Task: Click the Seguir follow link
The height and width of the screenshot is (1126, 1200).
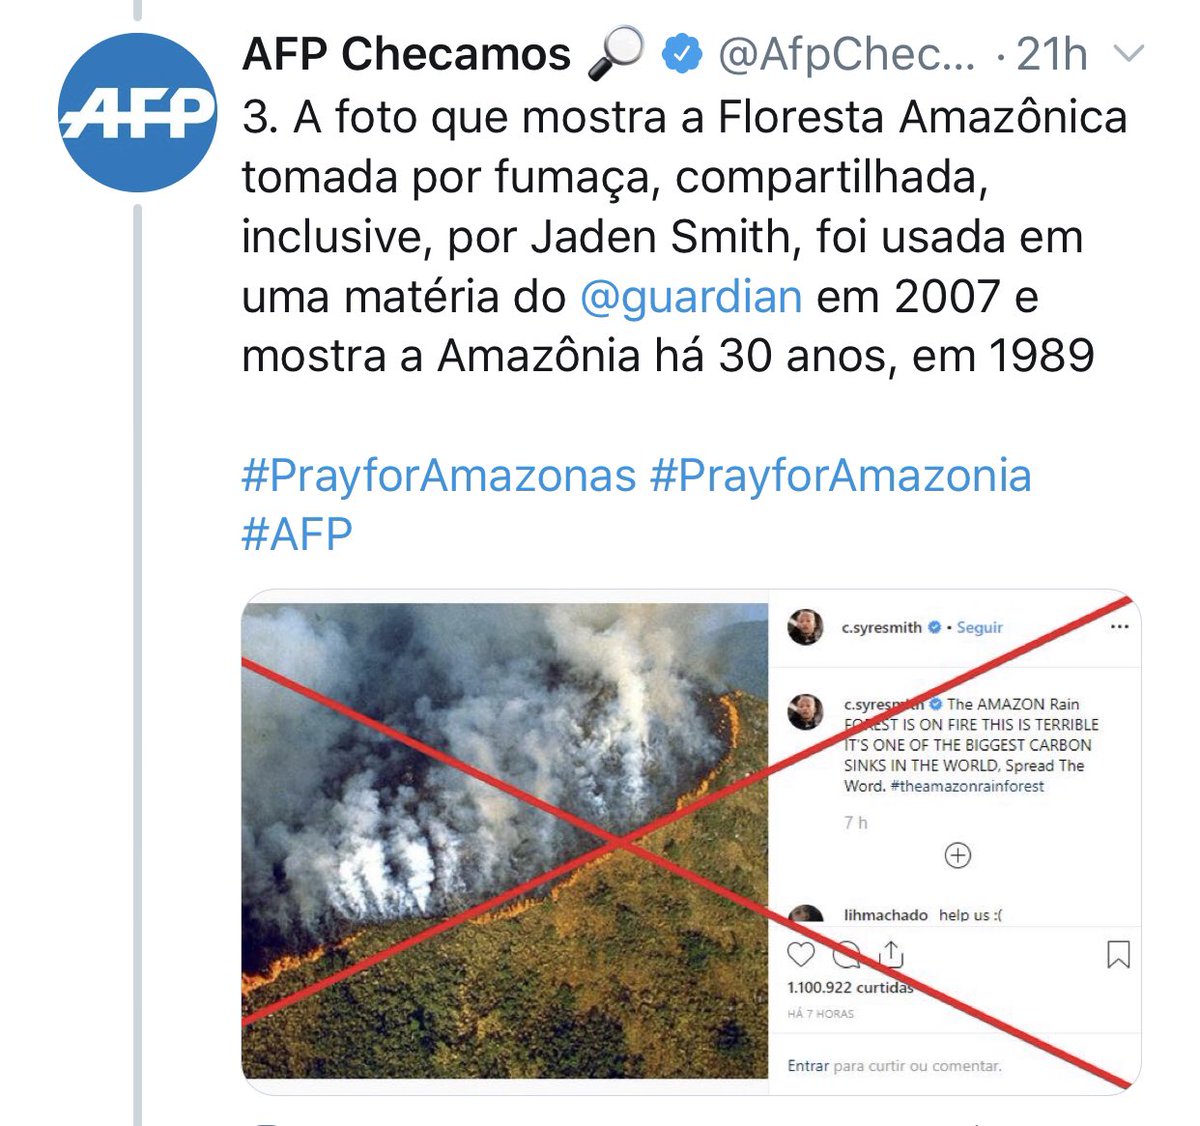Action: click(x=979, y=627)
